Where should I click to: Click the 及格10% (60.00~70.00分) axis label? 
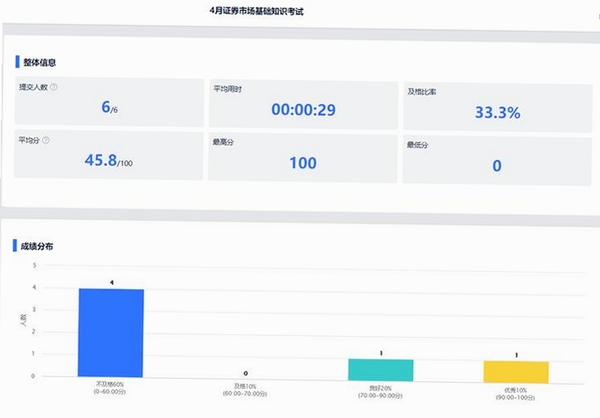coord(245,390)
